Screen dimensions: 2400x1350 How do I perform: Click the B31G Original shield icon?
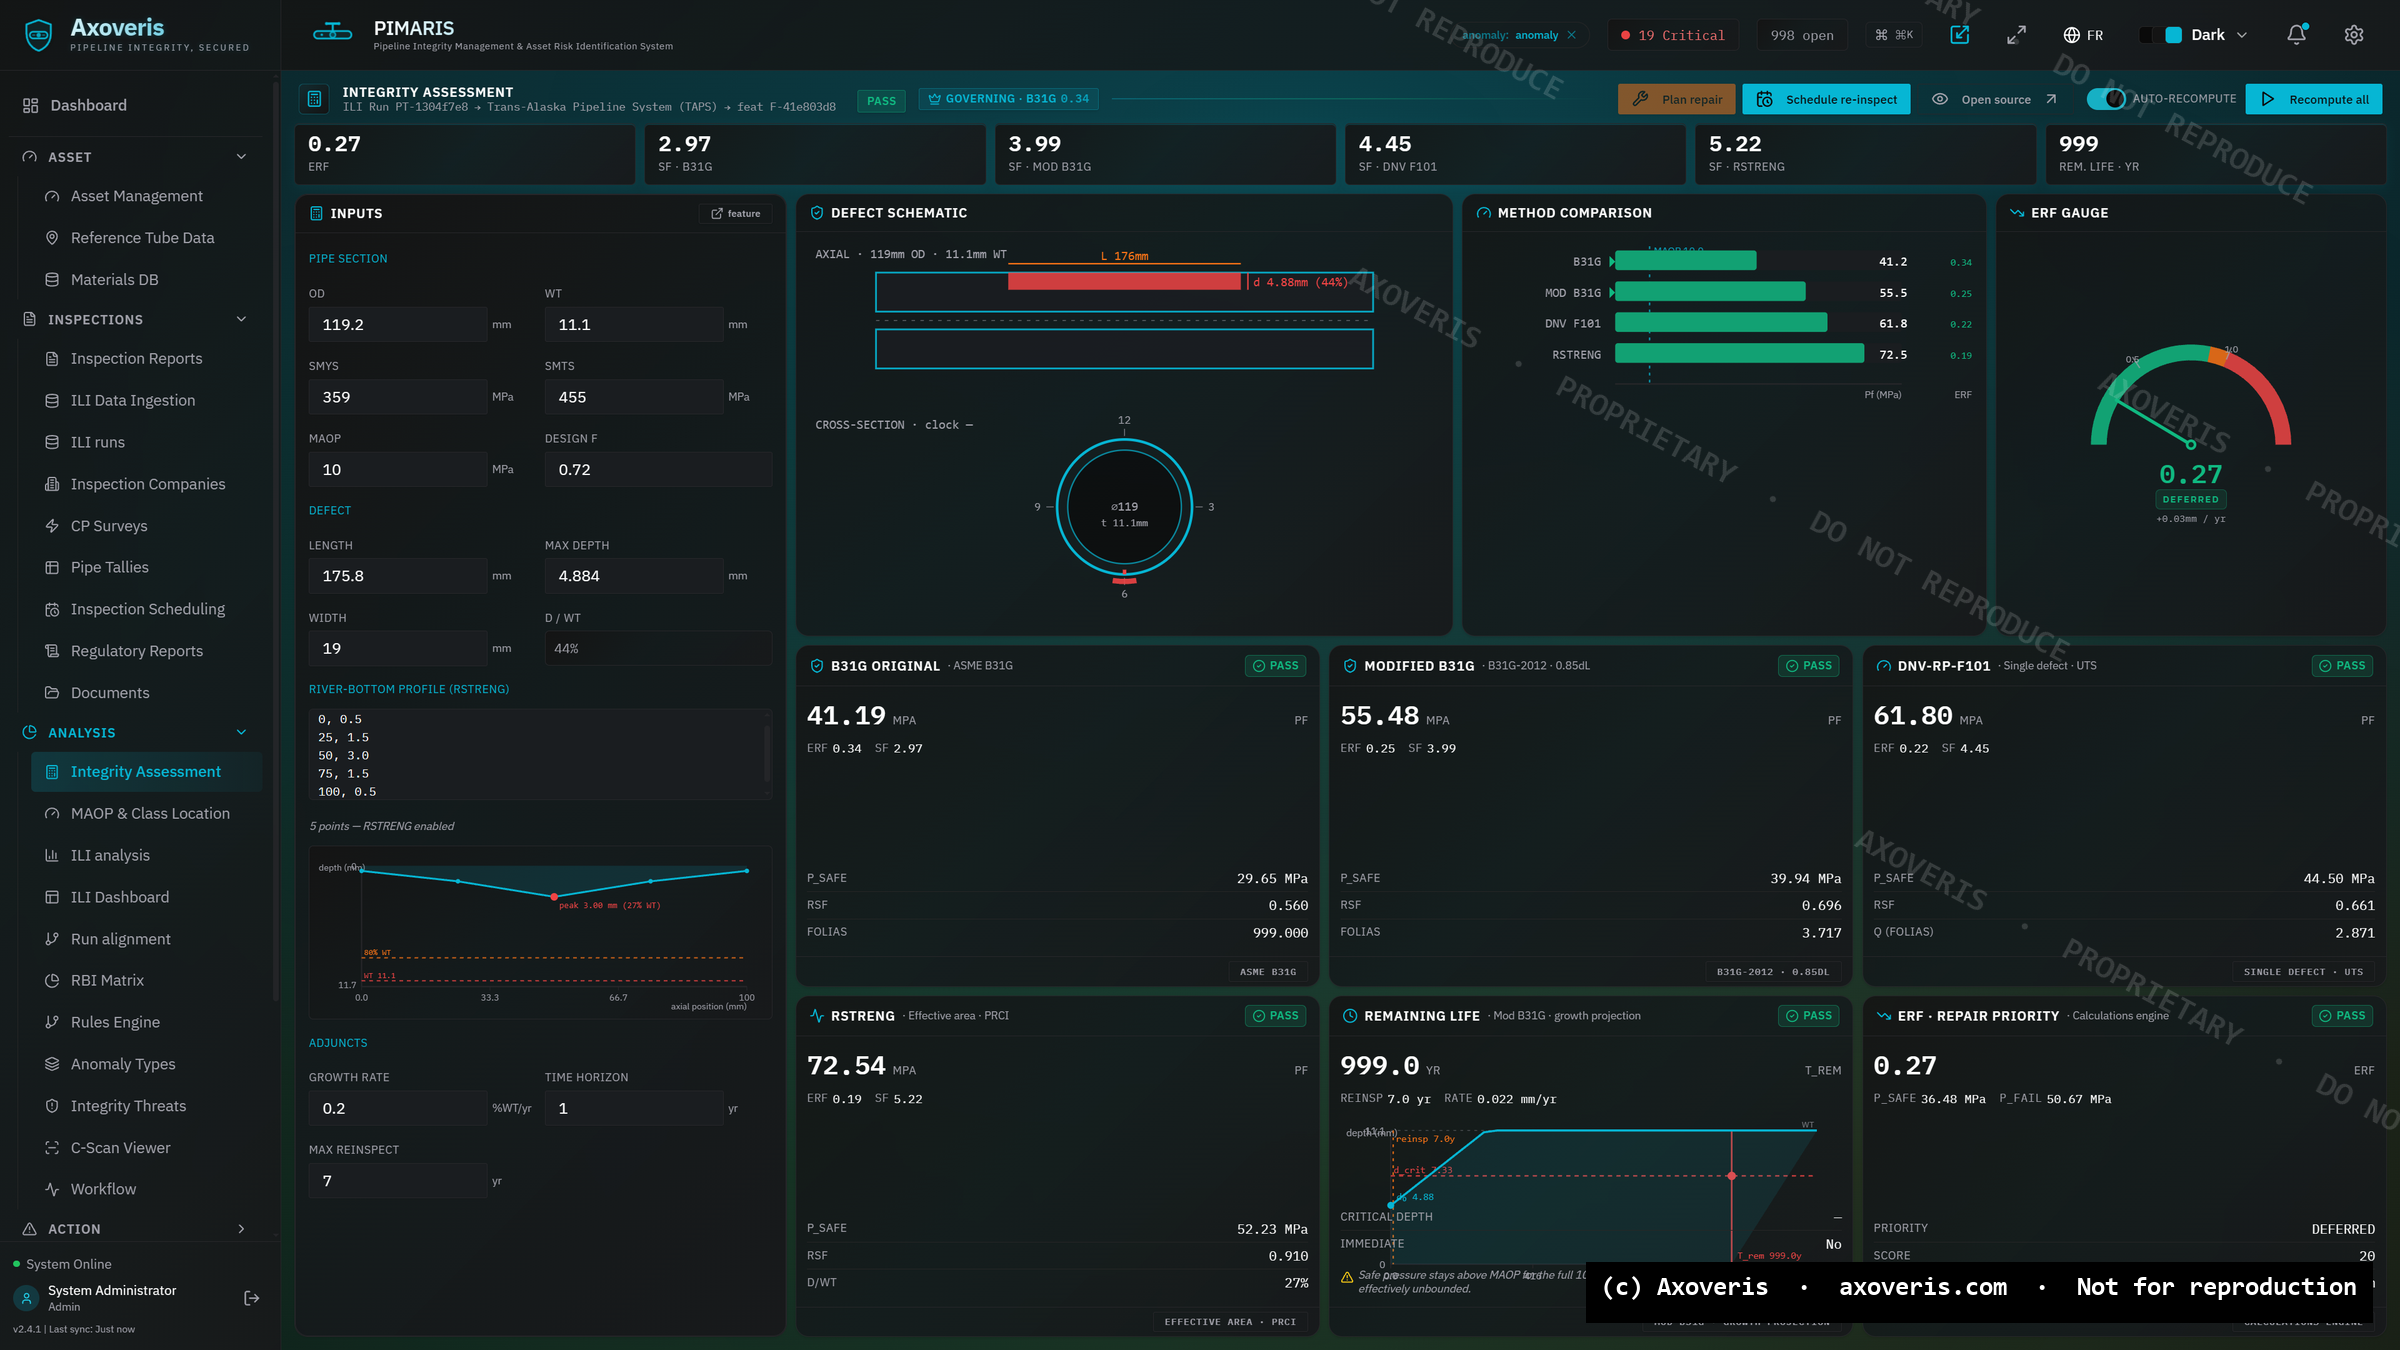[x=817, y=666]
